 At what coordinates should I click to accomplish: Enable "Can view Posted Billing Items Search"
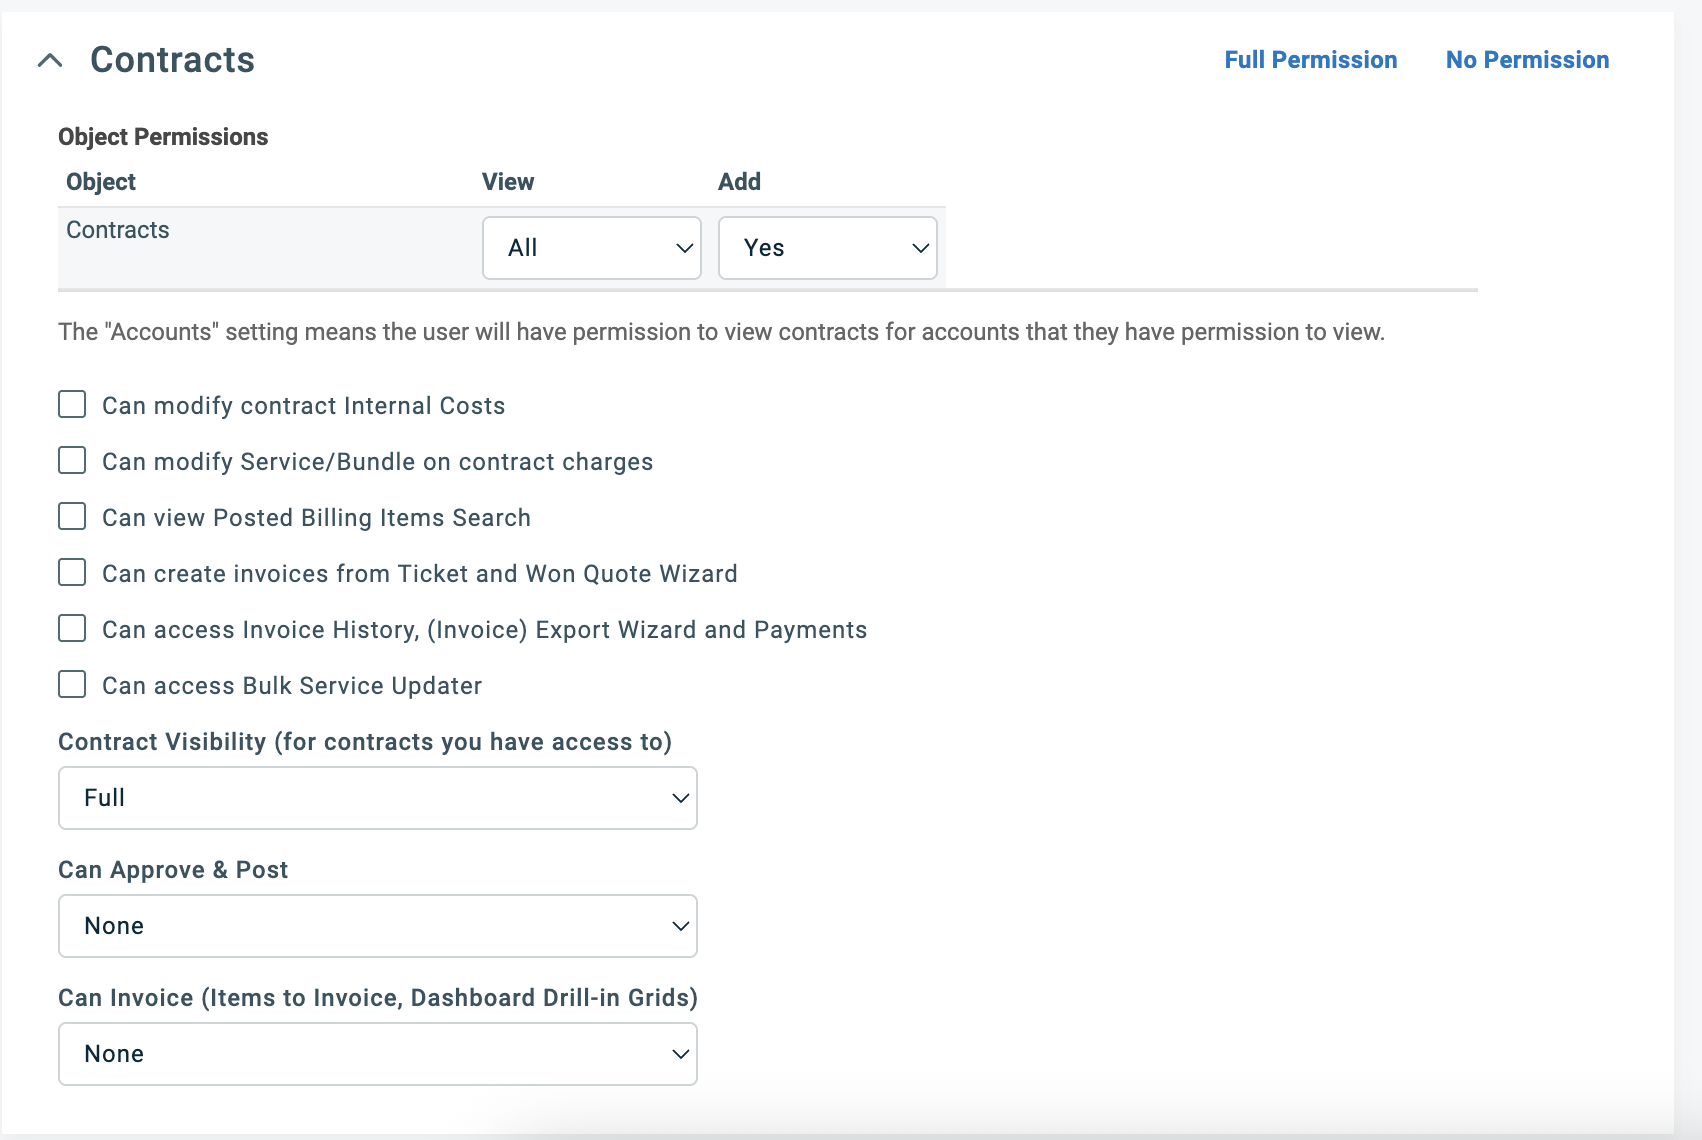[71, 516]
